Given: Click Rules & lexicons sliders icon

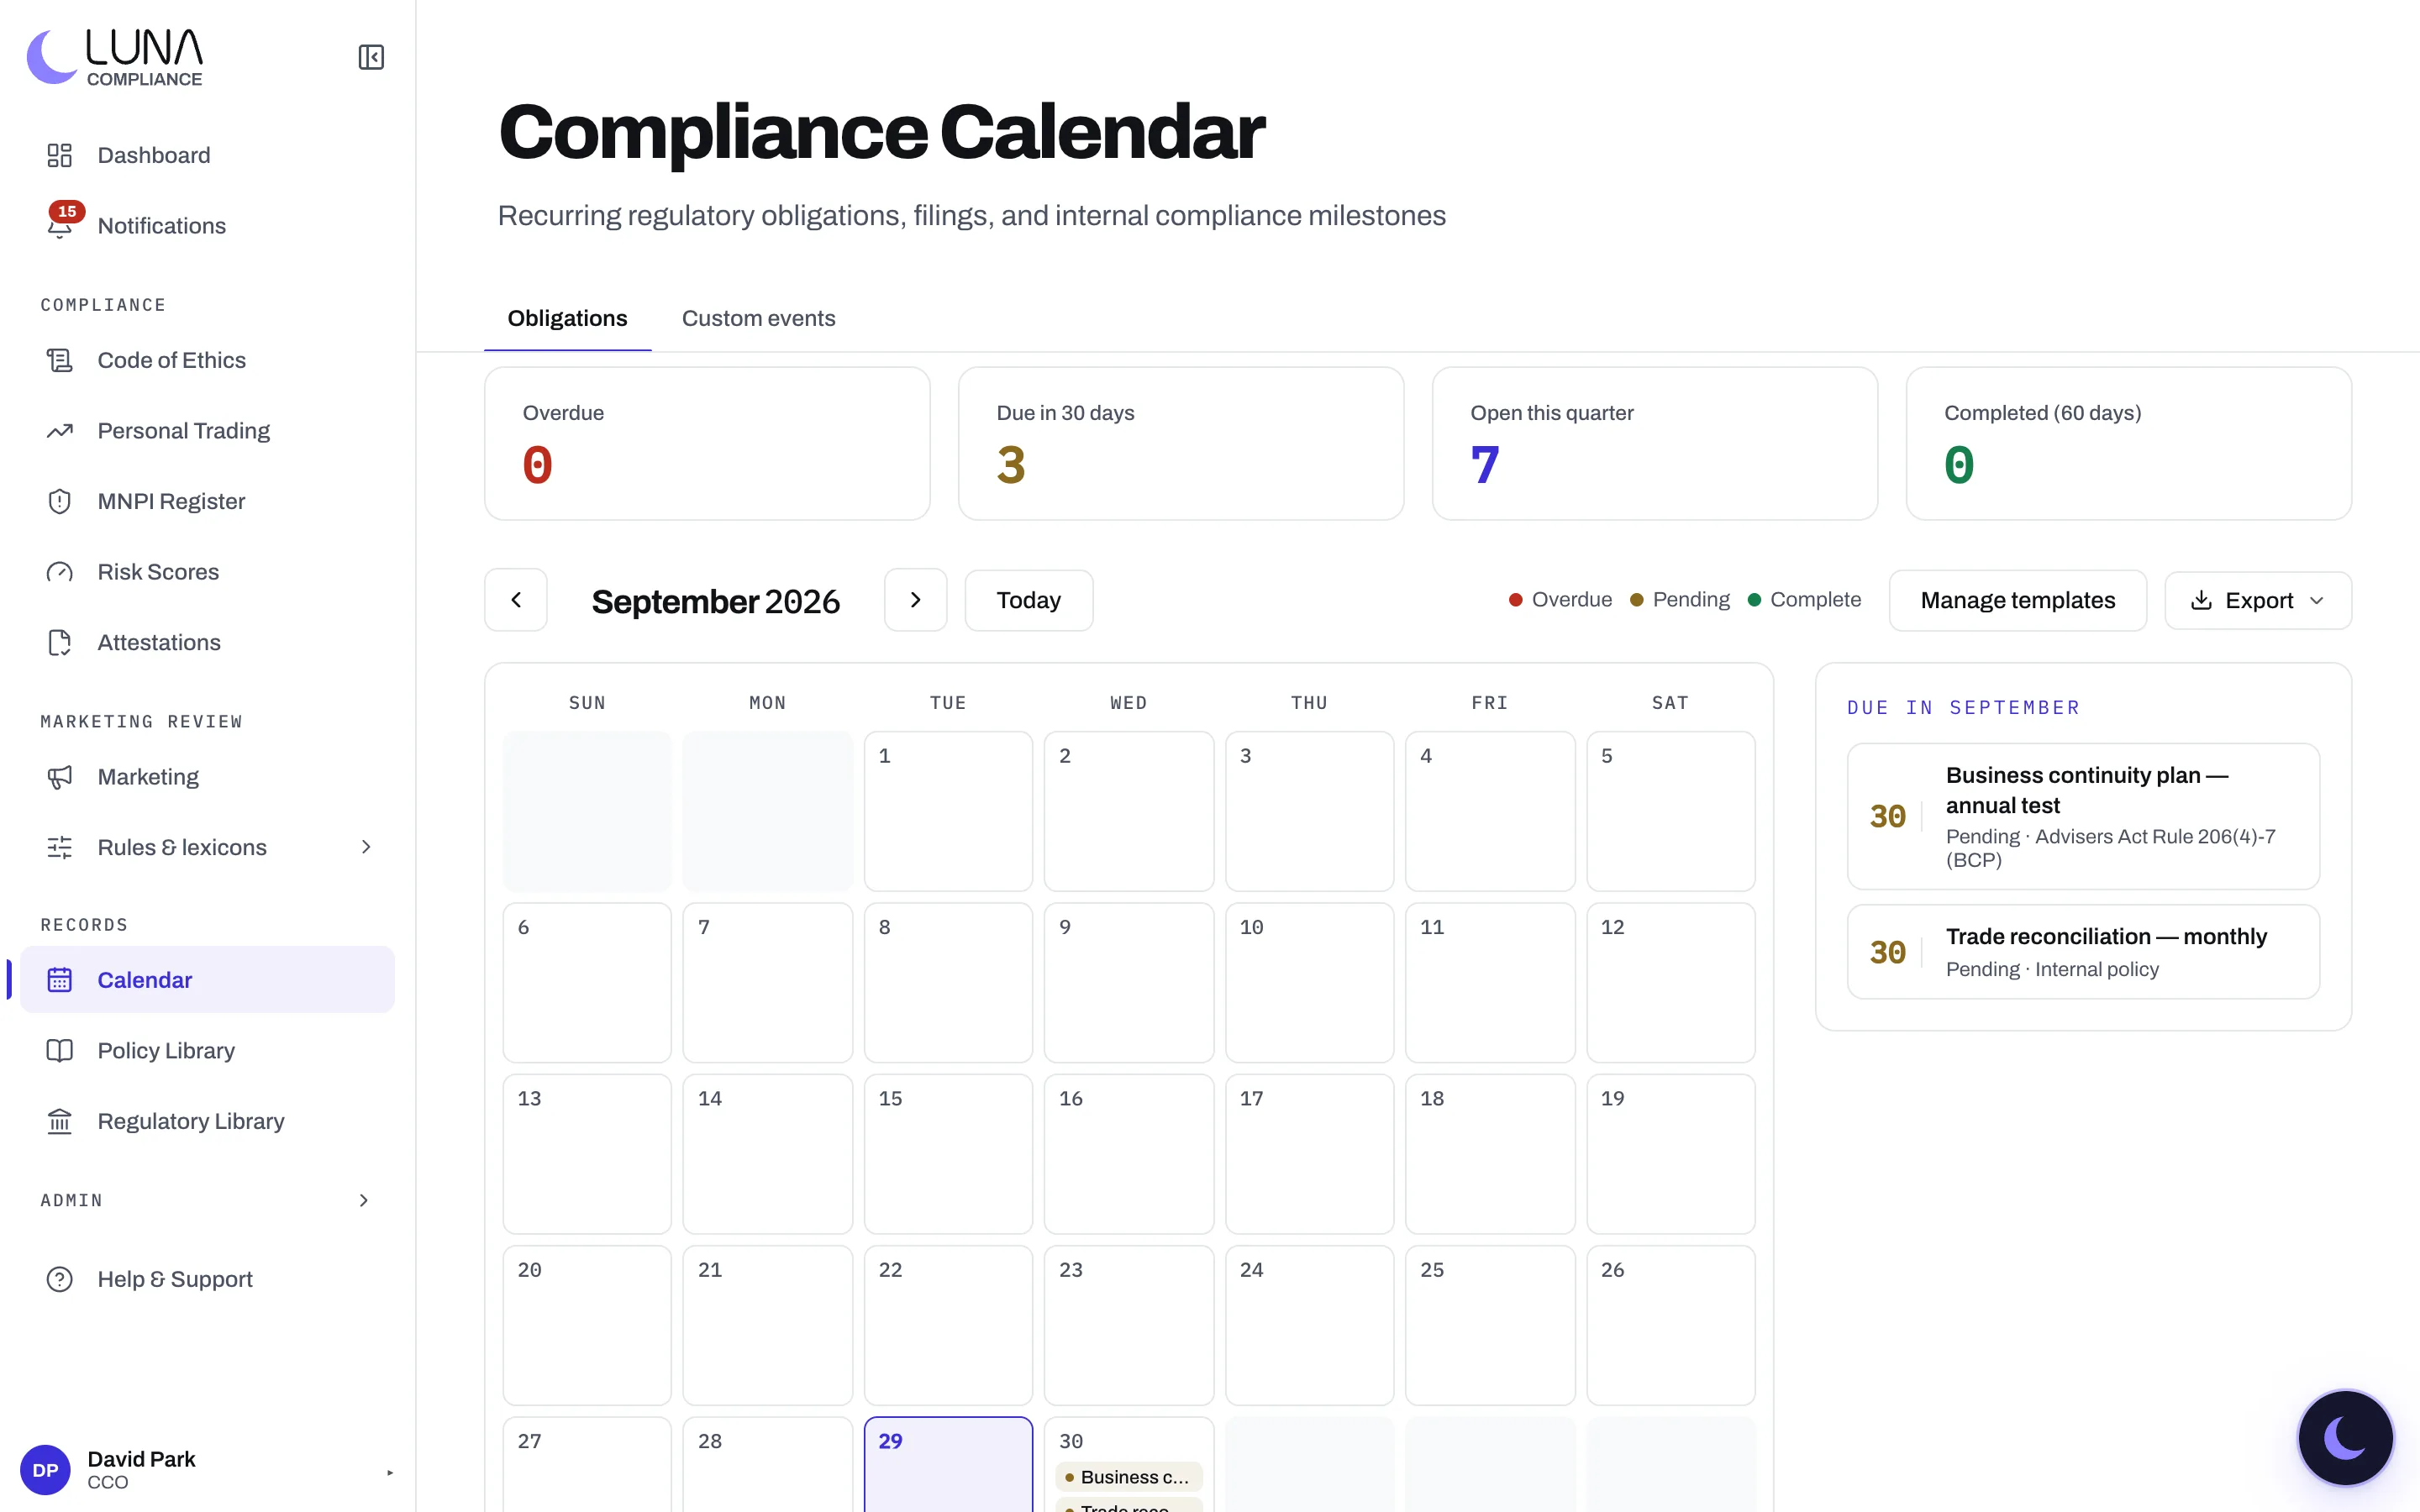Looking at the screenshot, I should (60, 847).
